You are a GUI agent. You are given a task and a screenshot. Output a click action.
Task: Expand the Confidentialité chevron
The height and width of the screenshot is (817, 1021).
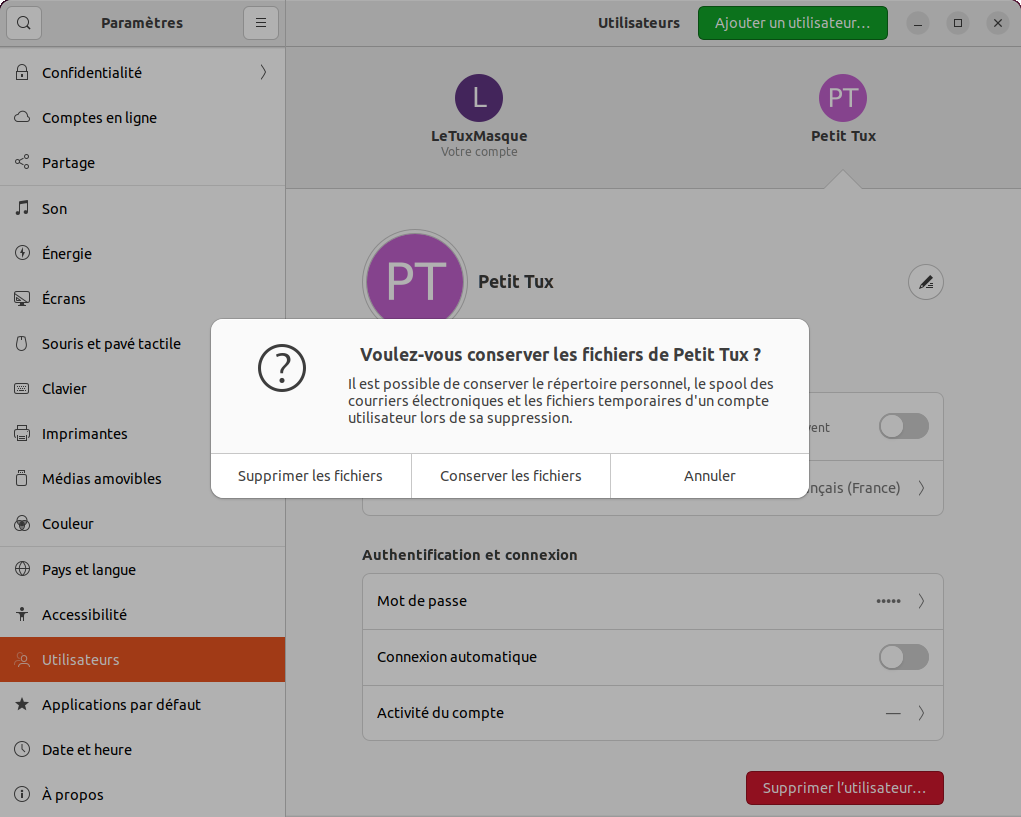coord(263,72)
